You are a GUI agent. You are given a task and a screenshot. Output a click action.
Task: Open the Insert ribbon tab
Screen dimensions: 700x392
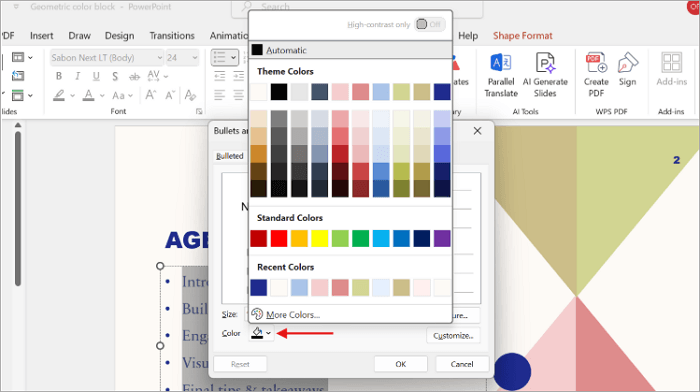[x=42, y=36]
